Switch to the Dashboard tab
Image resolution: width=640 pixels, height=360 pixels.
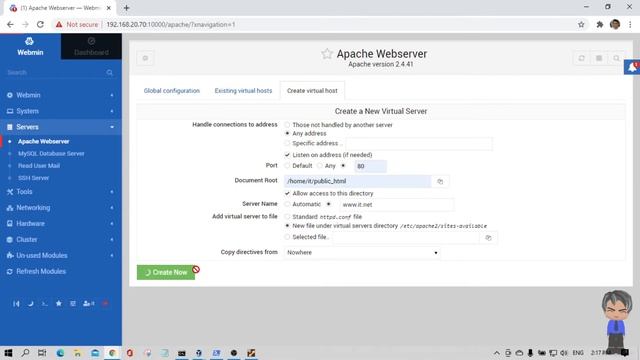(91, 47)
